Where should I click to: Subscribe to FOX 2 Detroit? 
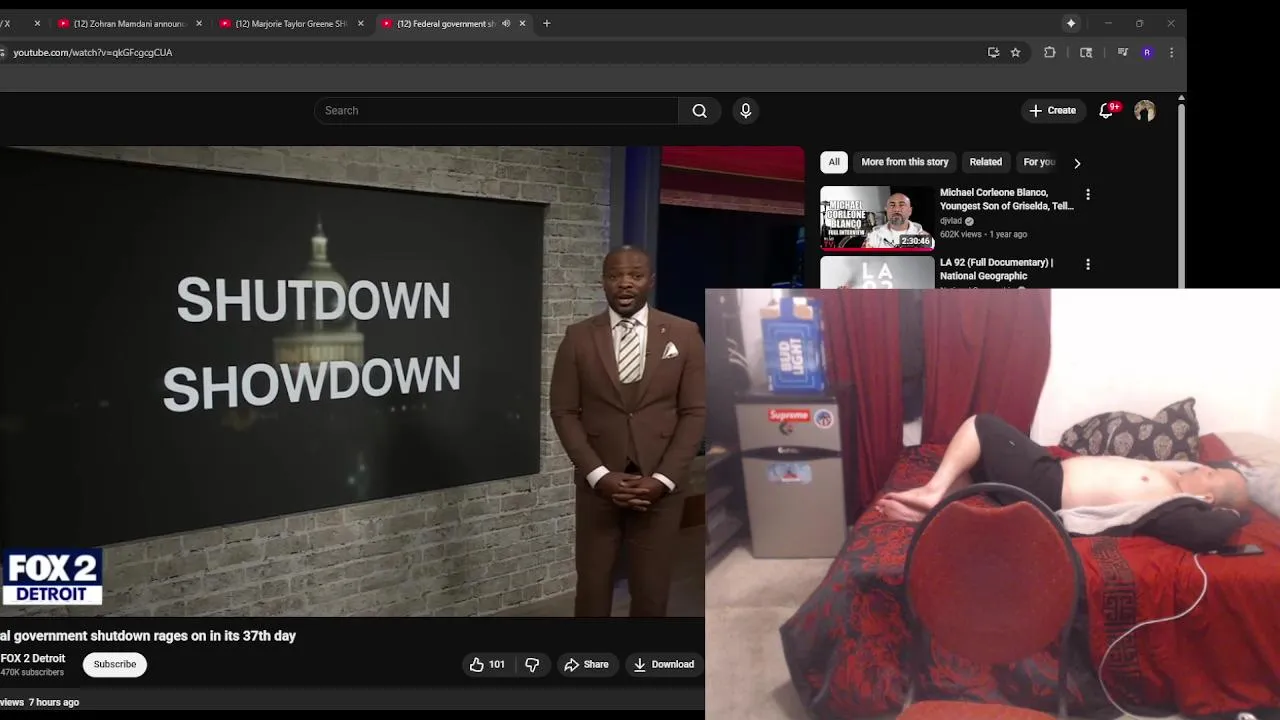115,664
